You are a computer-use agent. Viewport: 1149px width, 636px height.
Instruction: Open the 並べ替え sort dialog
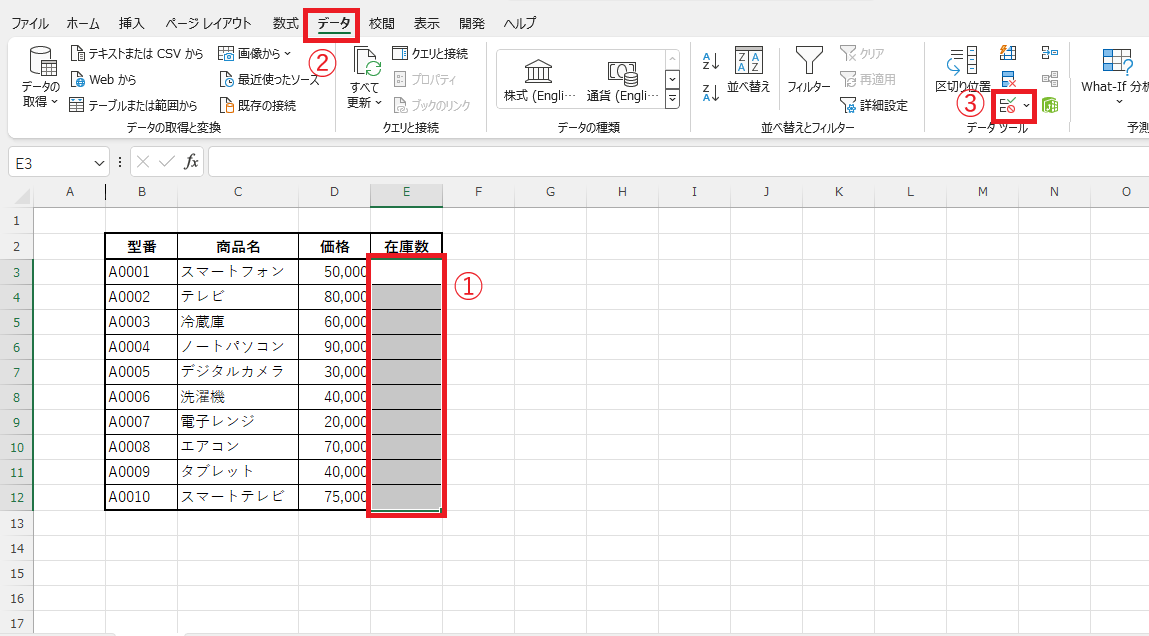[748, 68]
